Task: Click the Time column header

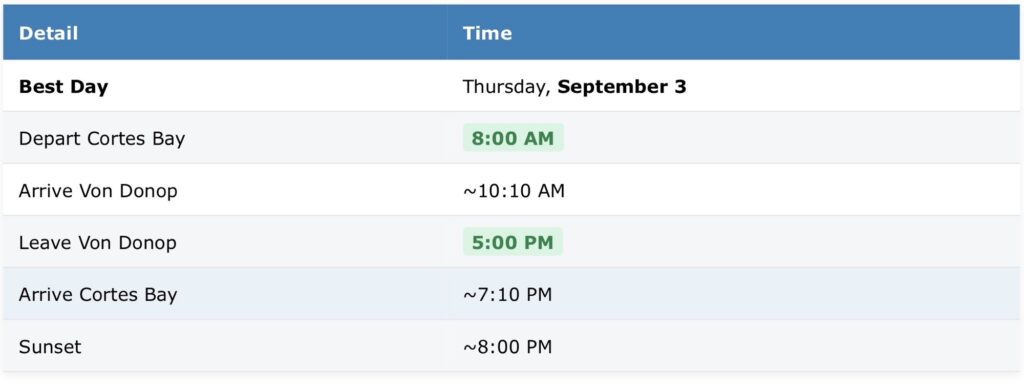Action: (487, 33)
